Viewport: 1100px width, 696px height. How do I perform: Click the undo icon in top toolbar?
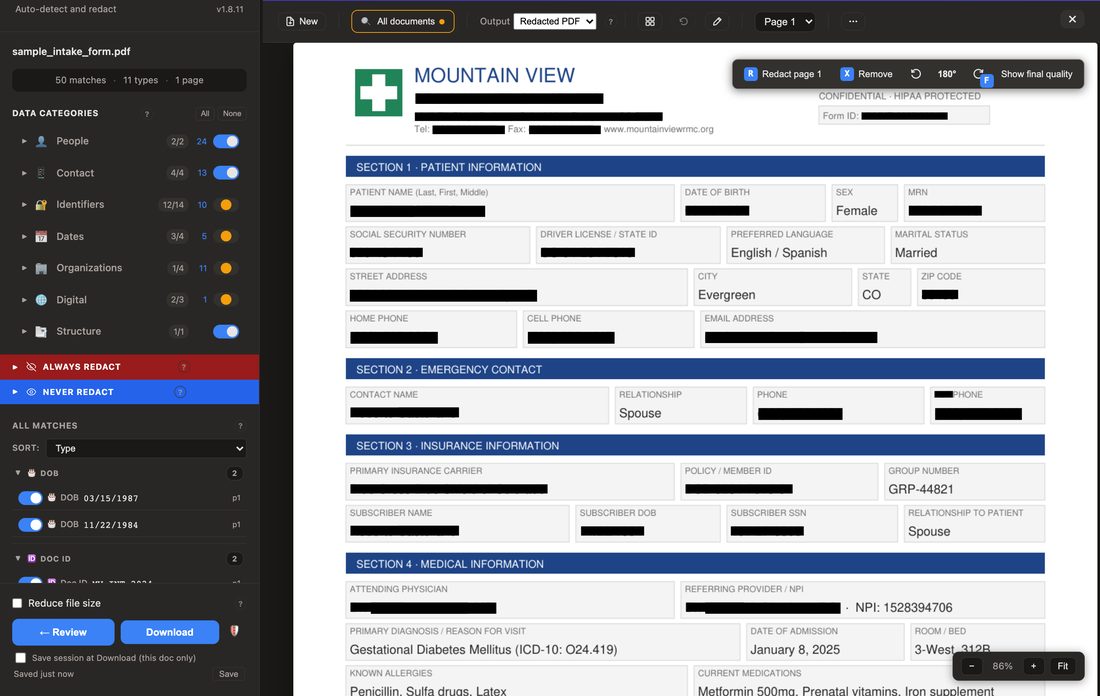[x=683, y=22]
